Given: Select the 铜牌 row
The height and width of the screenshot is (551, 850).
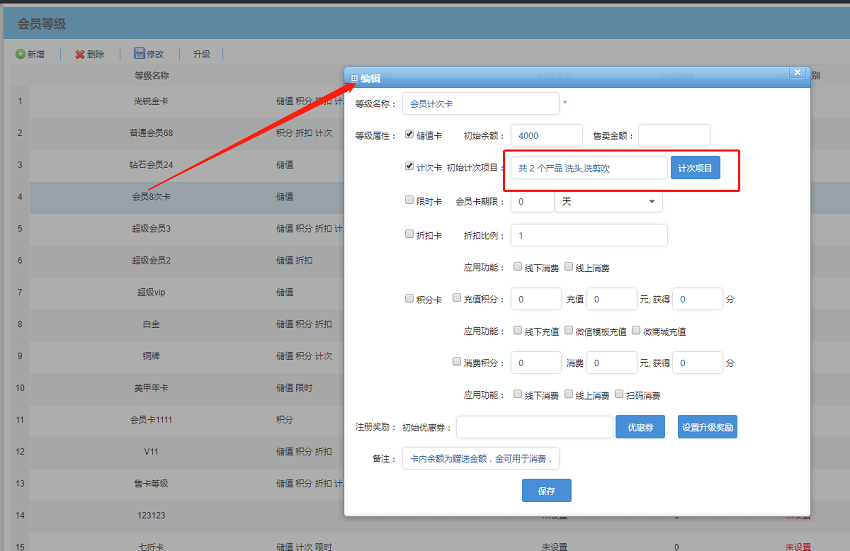Looking at the screenshot, I should click(x=177, y=356).
